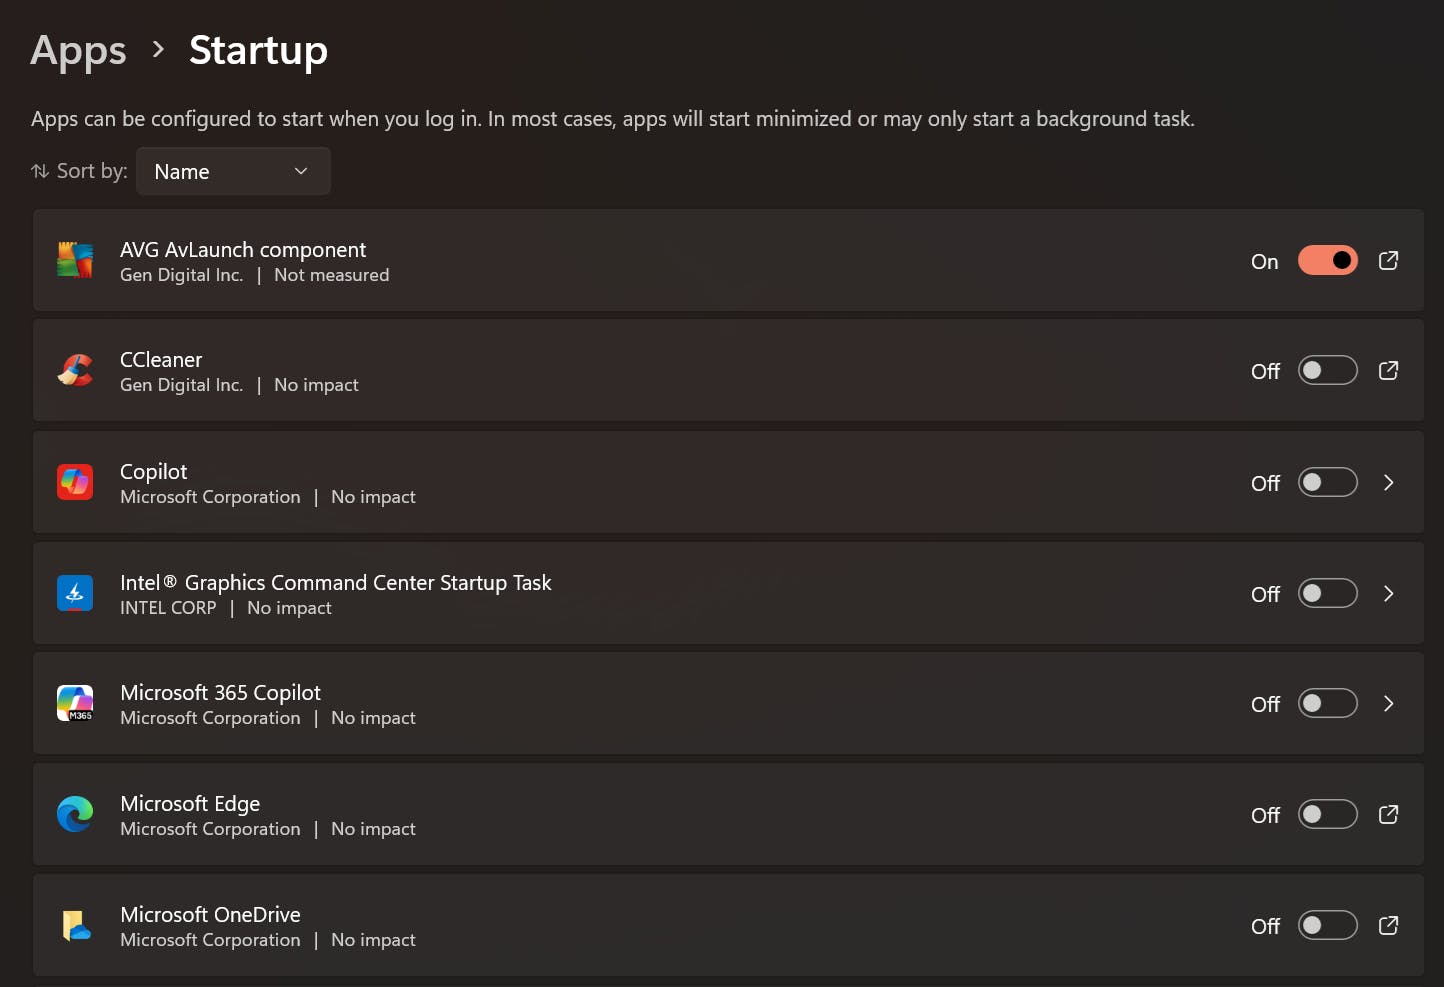Image resolution: width=1444 pixels, height=987 pixels.
Task: Expand Intel Graphics Command Center chevron
Action: click(1388, 594)
